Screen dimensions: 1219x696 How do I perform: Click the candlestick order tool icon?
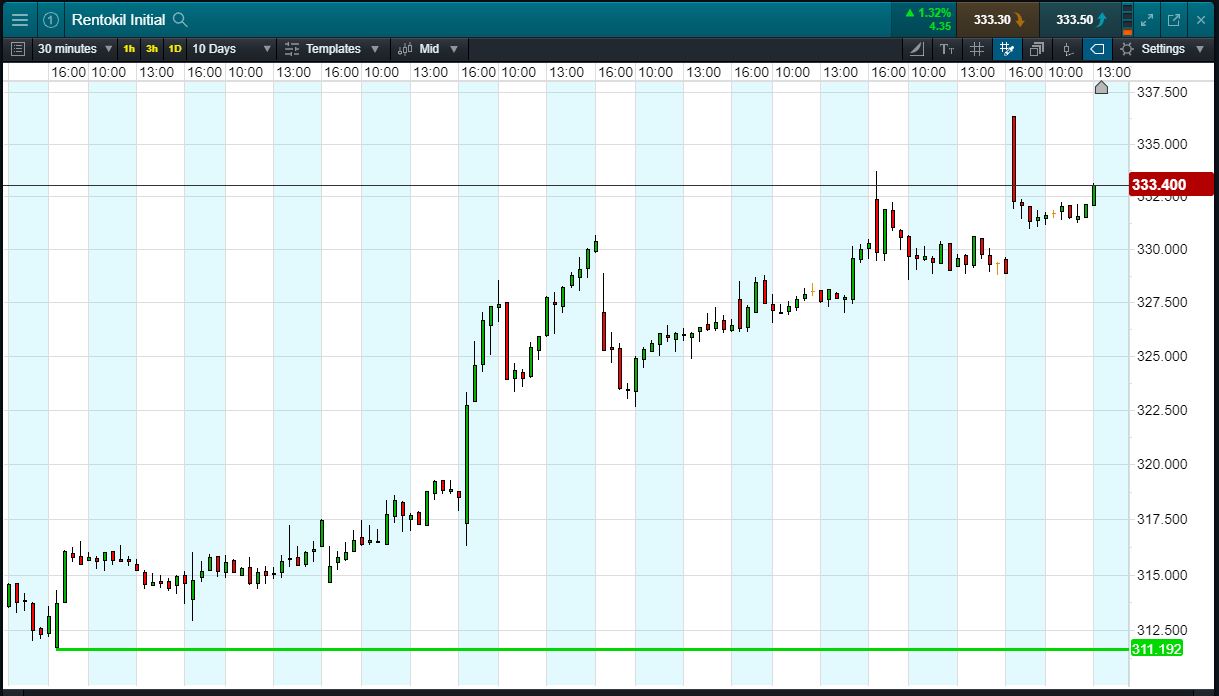(x=1067, y=48)
